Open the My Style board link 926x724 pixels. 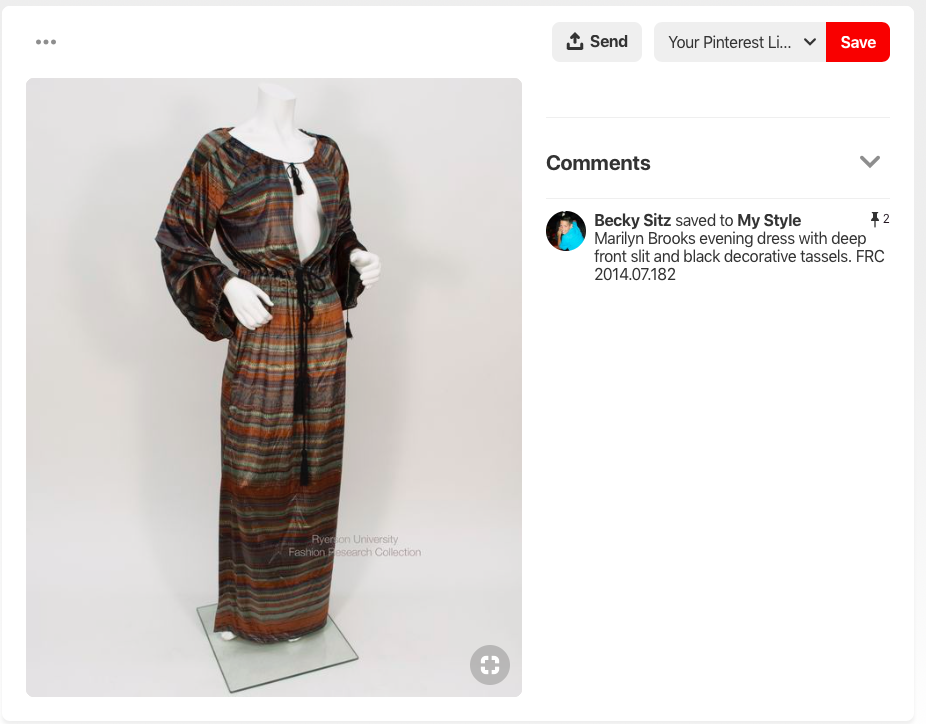coord(769,220)
